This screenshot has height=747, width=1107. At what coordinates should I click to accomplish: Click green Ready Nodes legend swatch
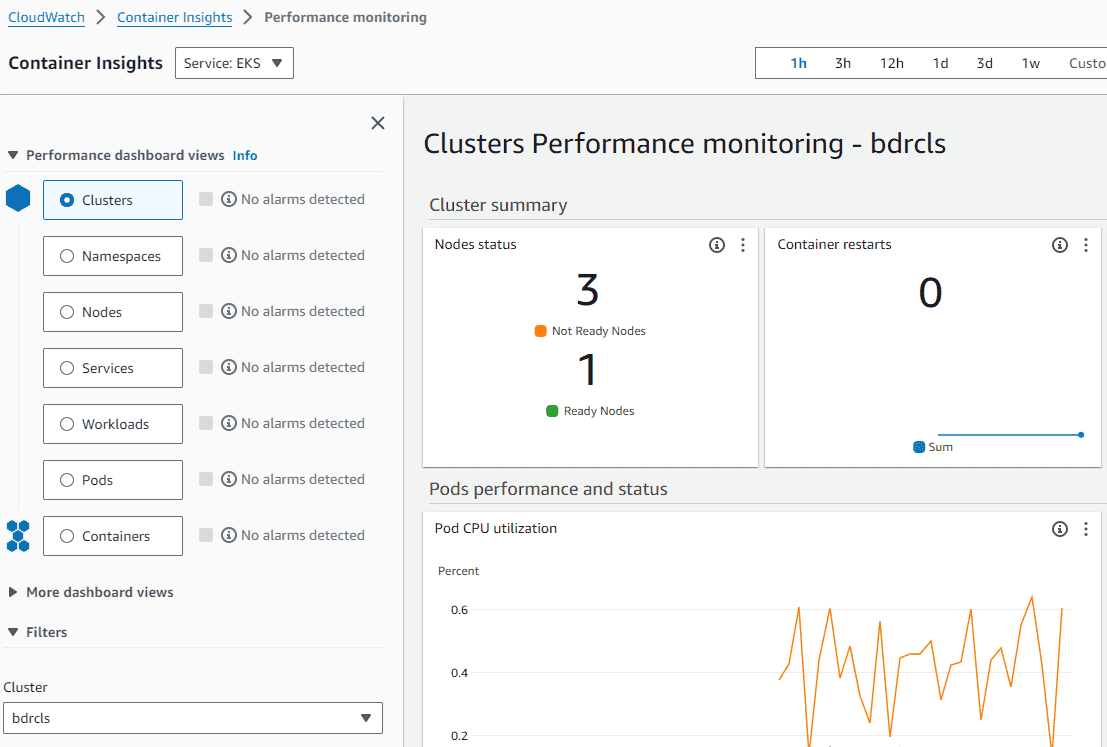point(552,411)
